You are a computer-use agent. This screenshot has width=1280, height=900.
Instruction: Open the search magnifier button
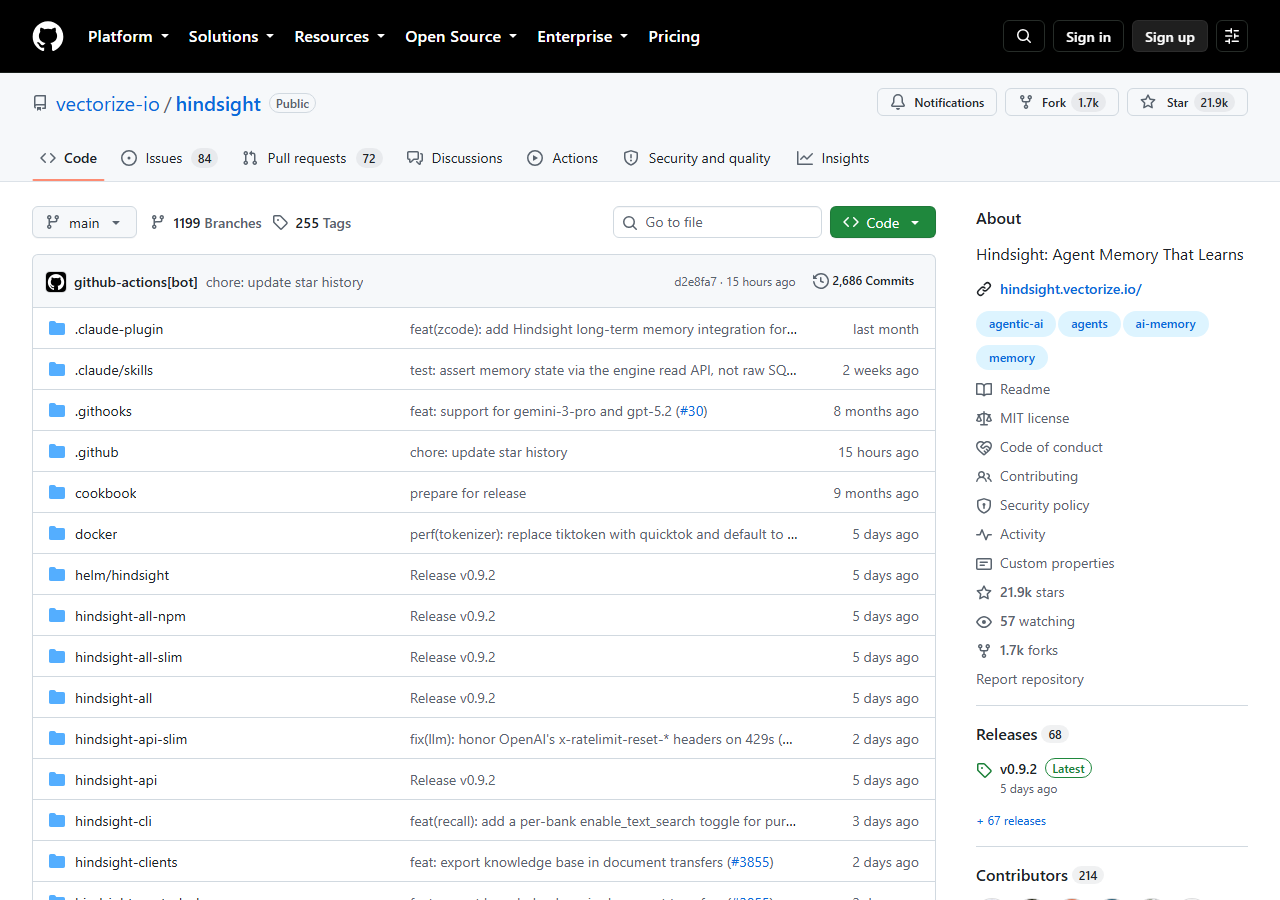click(1024, 36)
